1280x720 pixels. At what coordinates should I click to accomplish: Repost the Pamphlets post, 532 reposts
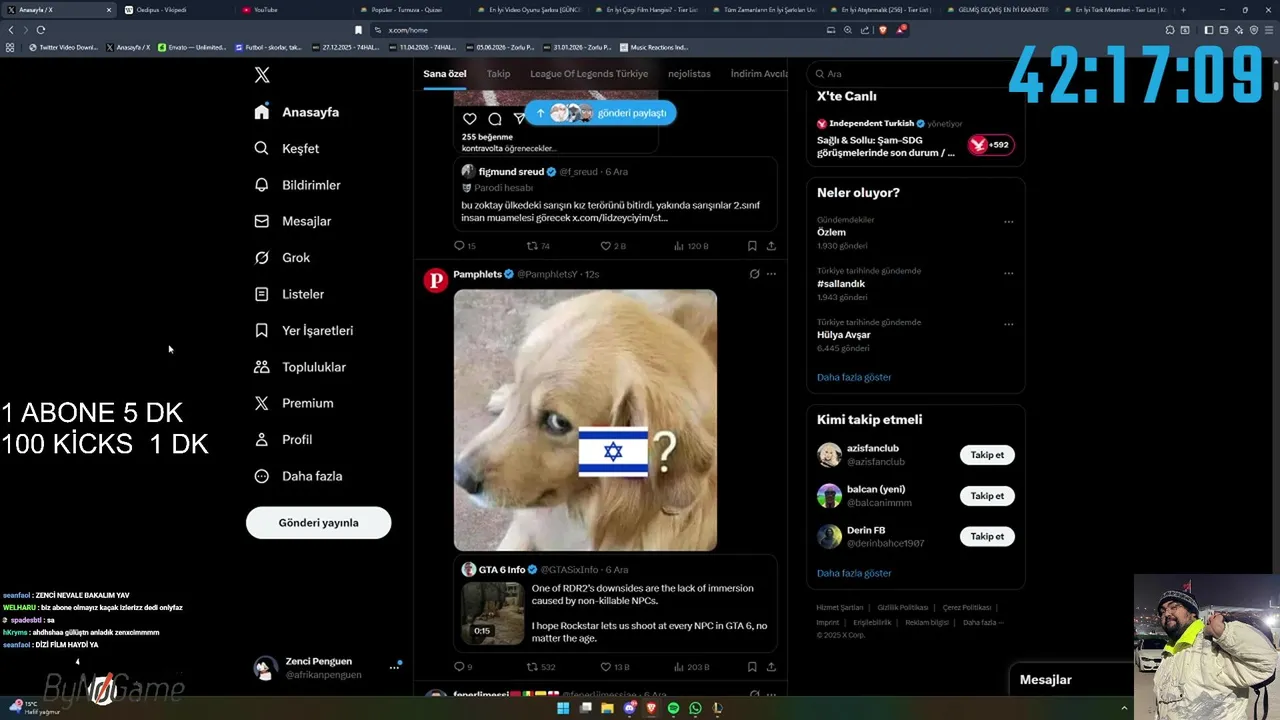(541, 666)
